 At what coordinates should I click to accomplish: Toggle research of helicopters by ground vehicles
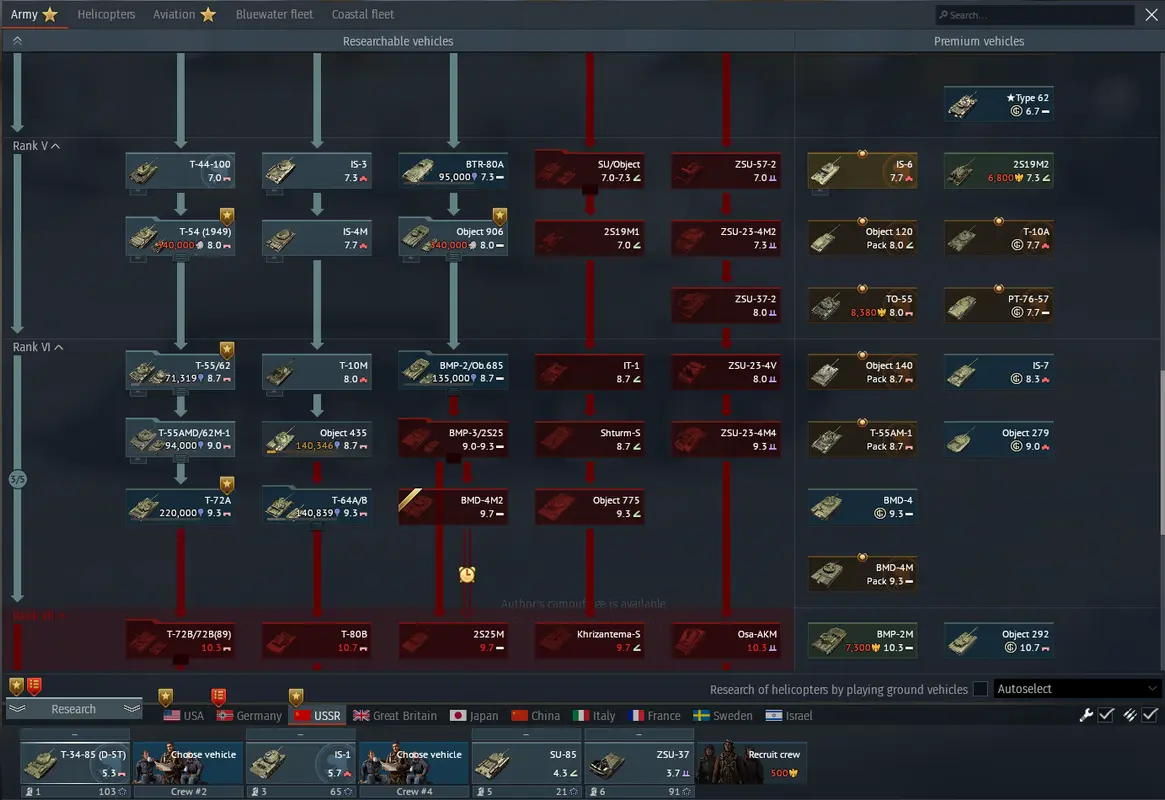980,689
